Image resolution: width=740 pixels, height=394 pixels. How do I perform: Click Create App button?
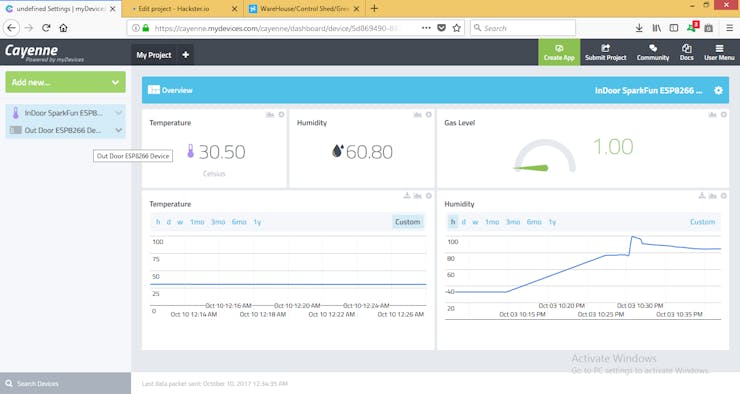(x=559, y=52)
